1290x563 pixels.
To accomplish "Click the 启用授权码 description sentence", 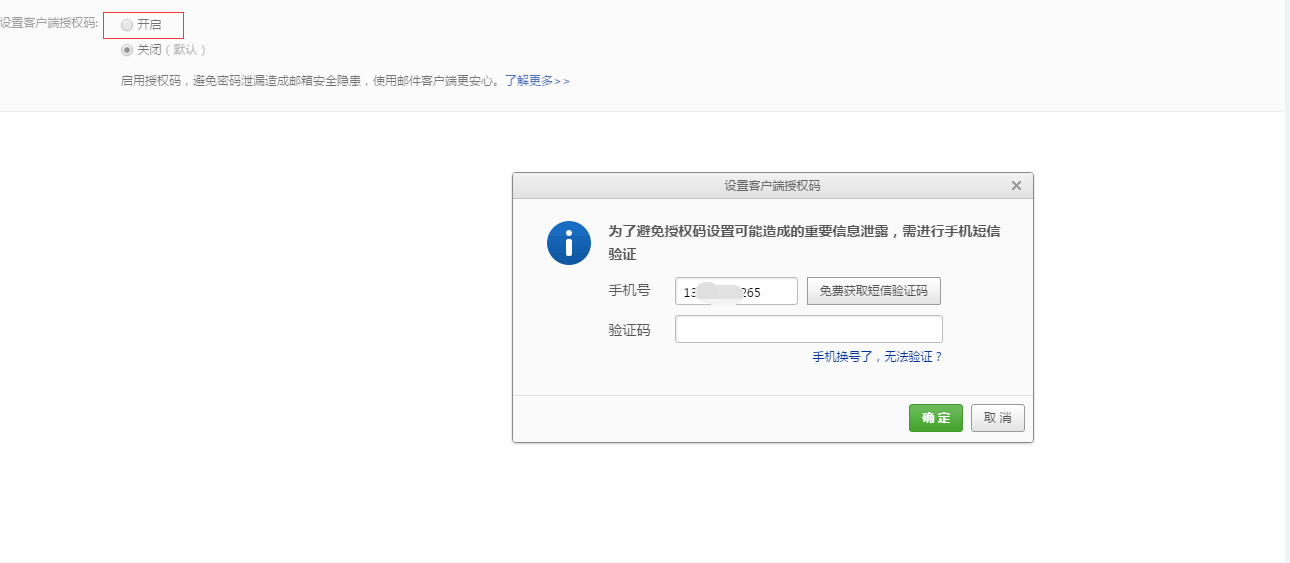I will [x=310, y=81].
